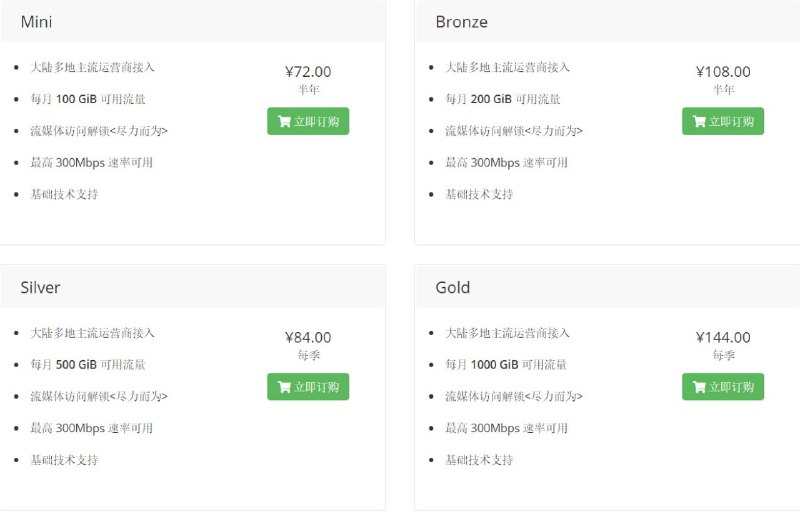
Task: Order the Bronze plan with 立即订购
Action: 723,121
